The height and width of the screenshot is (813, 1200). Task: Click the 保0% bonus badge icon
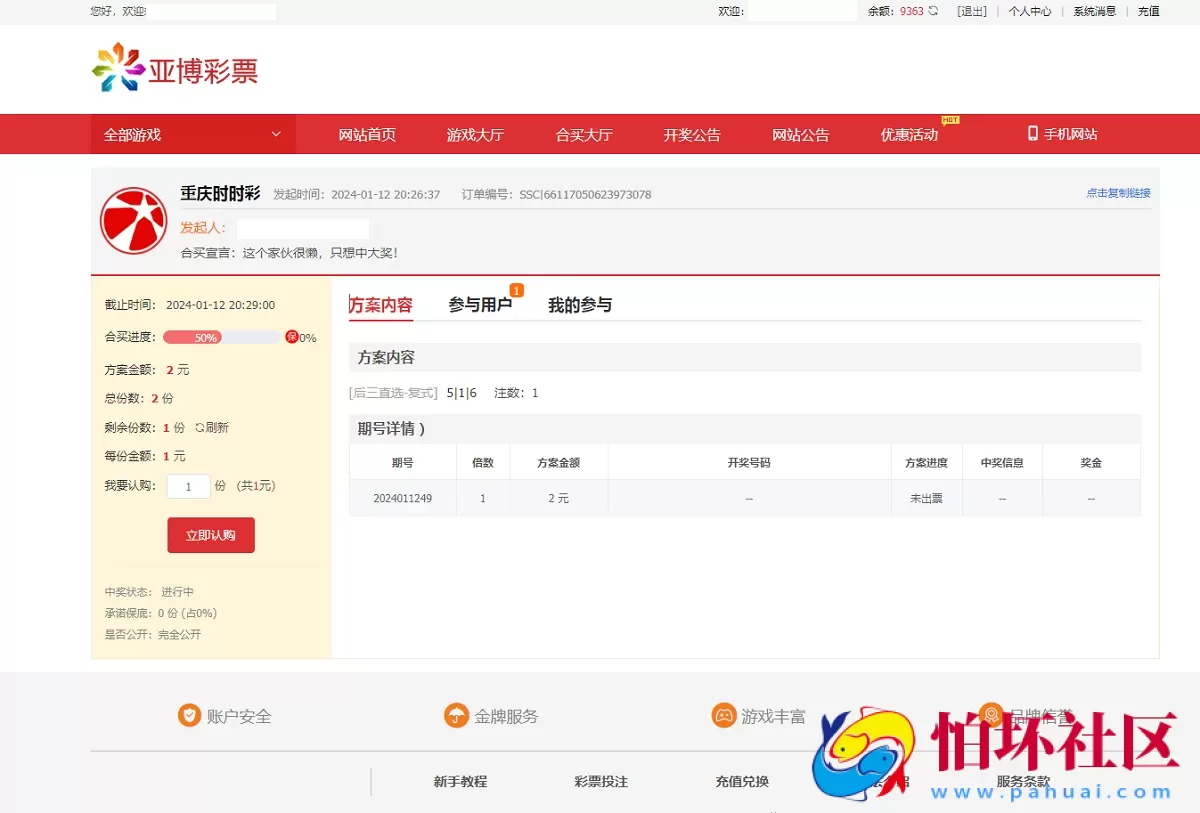(292, 337)
